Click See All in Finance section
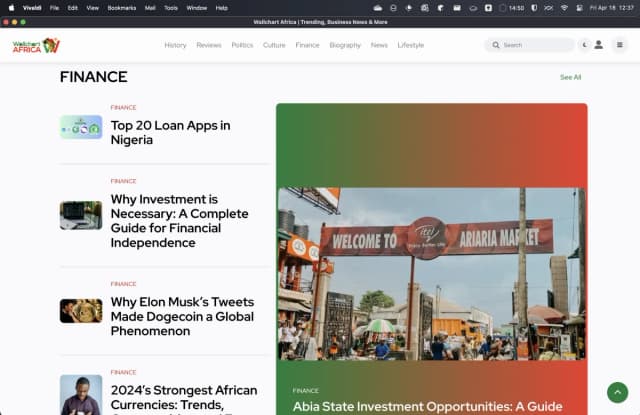Viewport: 640px width, 415px height. (x=570, y=77)
